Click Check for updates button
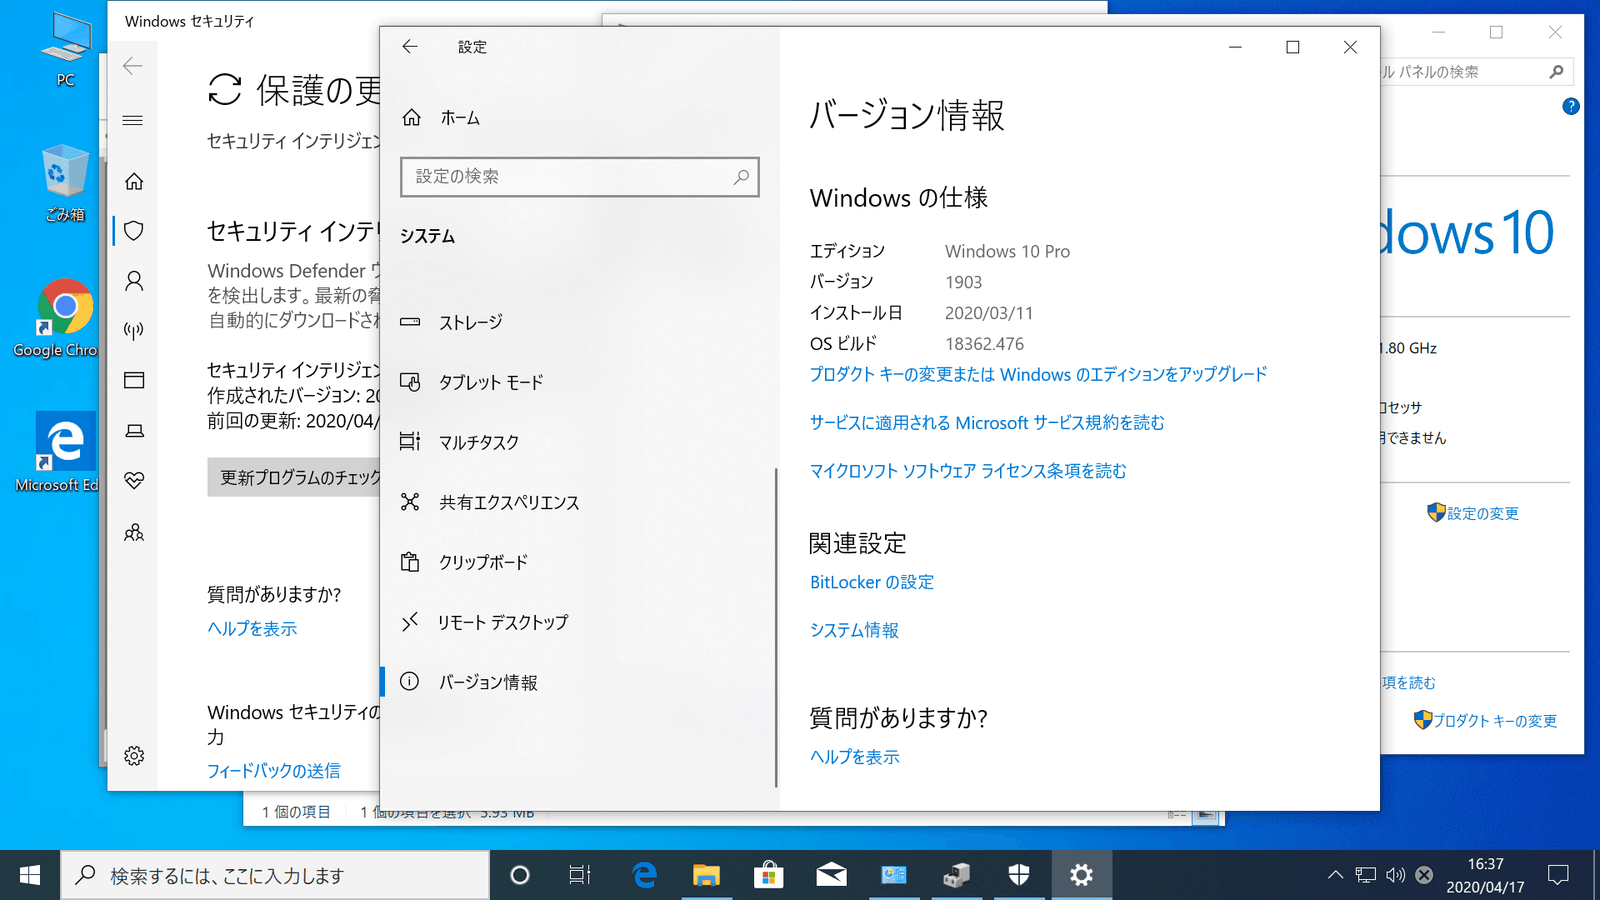The width and height of the screenshot is (1600, 900). point(294,478)
